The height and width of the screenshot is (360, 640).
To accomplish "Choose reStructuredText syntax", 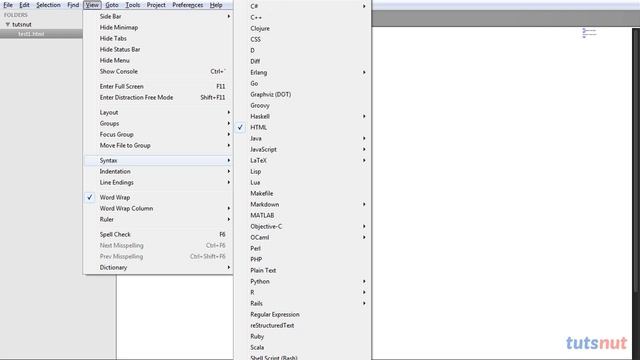I will pyautogui.click(x=302, y=326).
